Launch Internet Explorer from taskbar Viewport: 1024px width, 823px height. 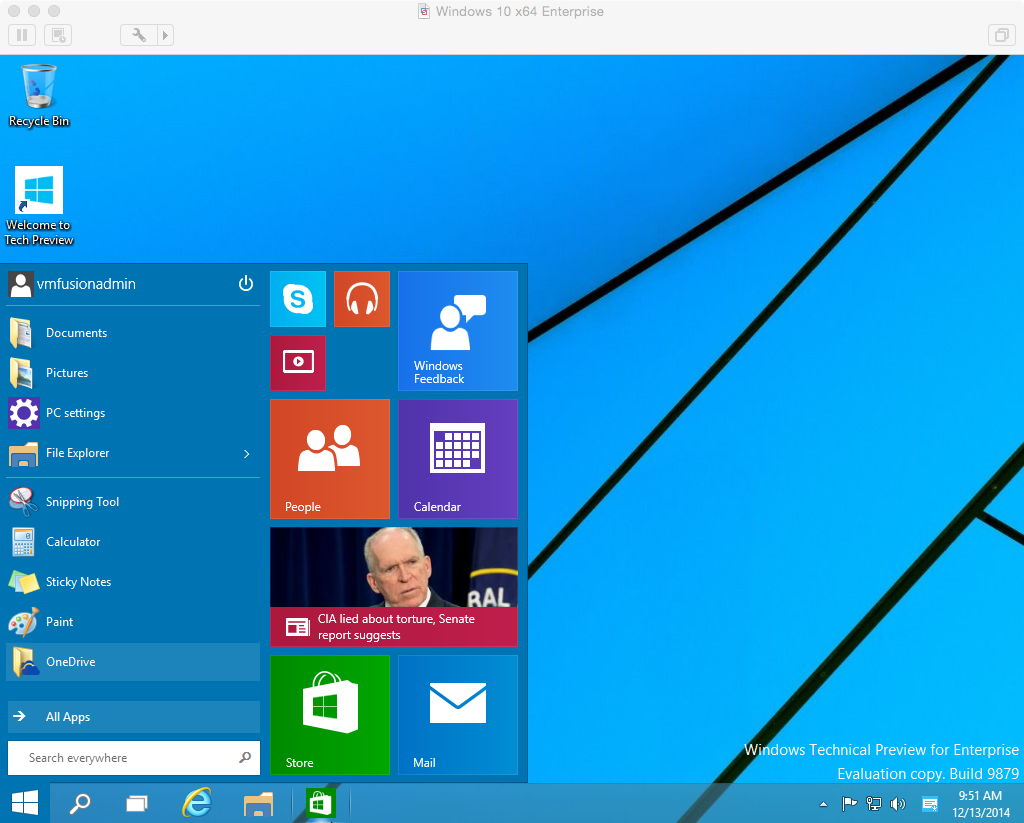pos(197,803)
